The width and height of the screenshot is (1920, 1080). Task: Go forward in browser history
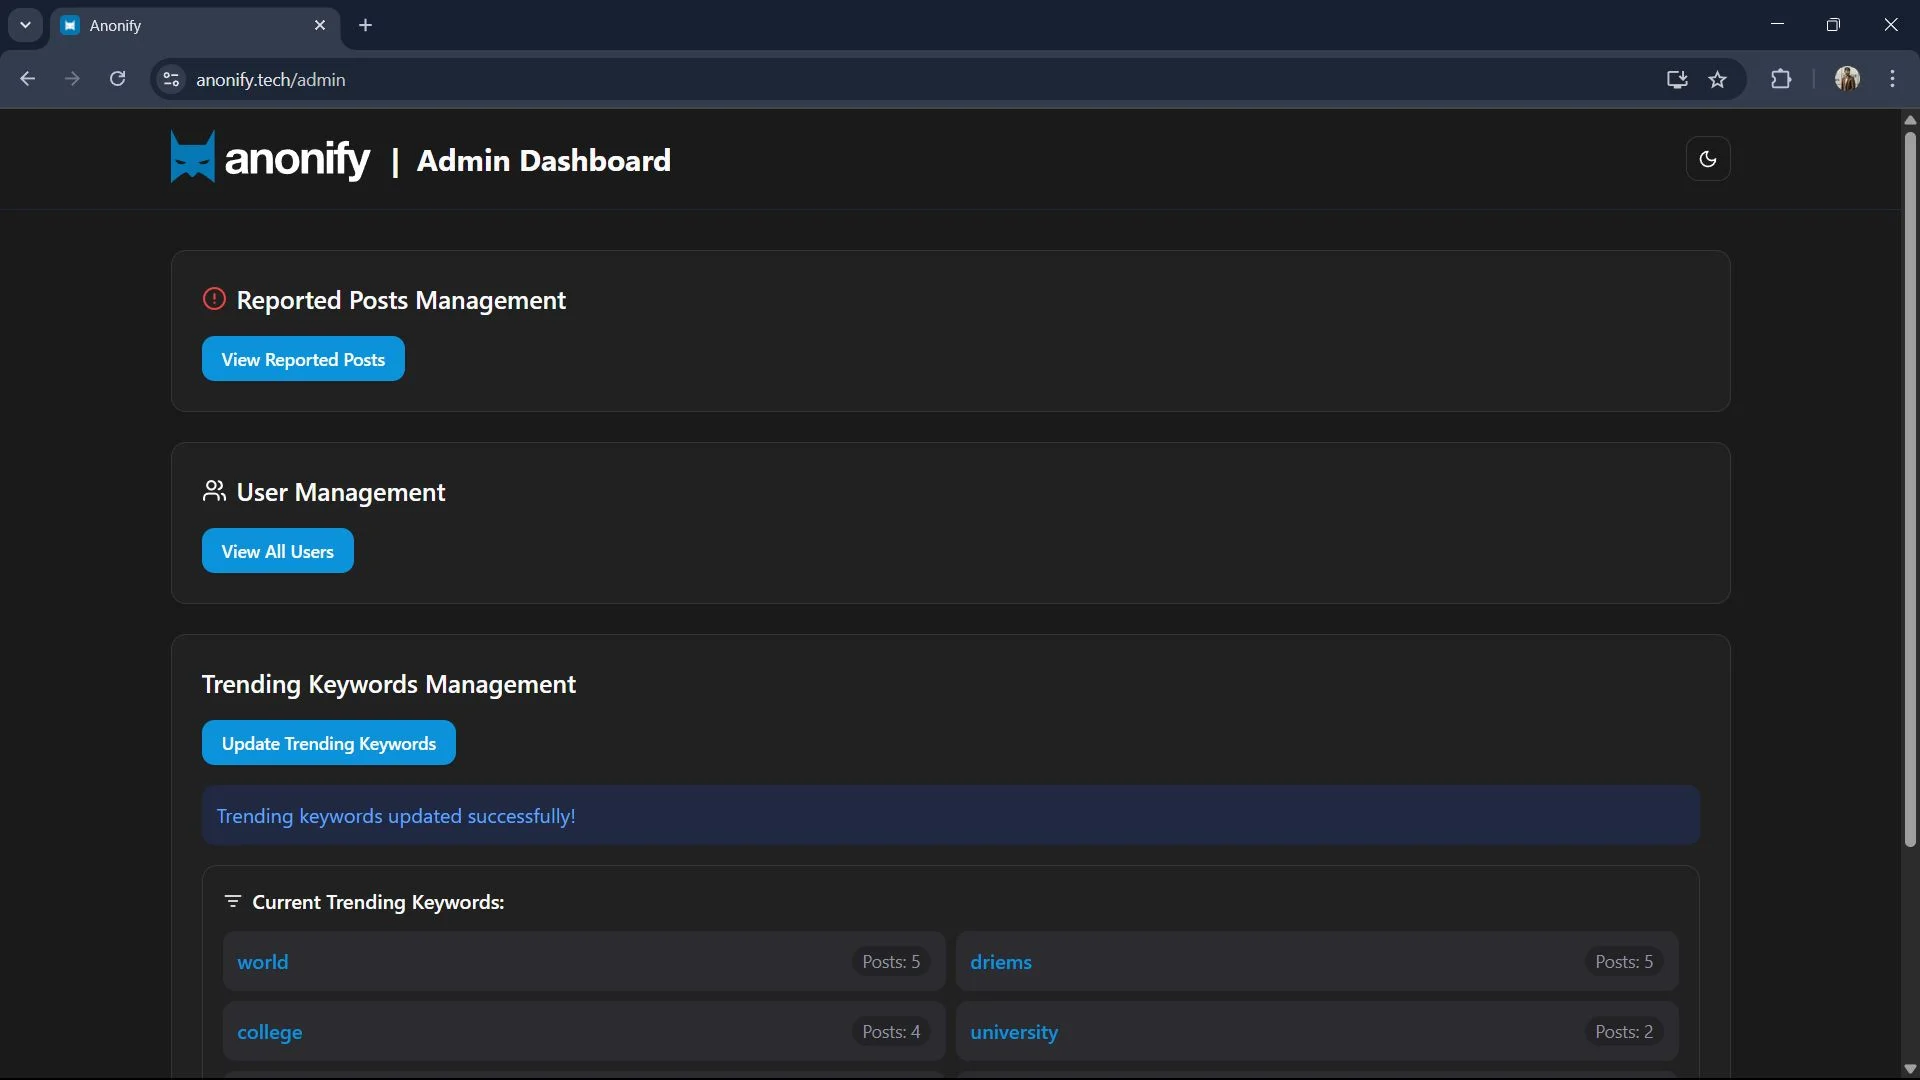72,79
